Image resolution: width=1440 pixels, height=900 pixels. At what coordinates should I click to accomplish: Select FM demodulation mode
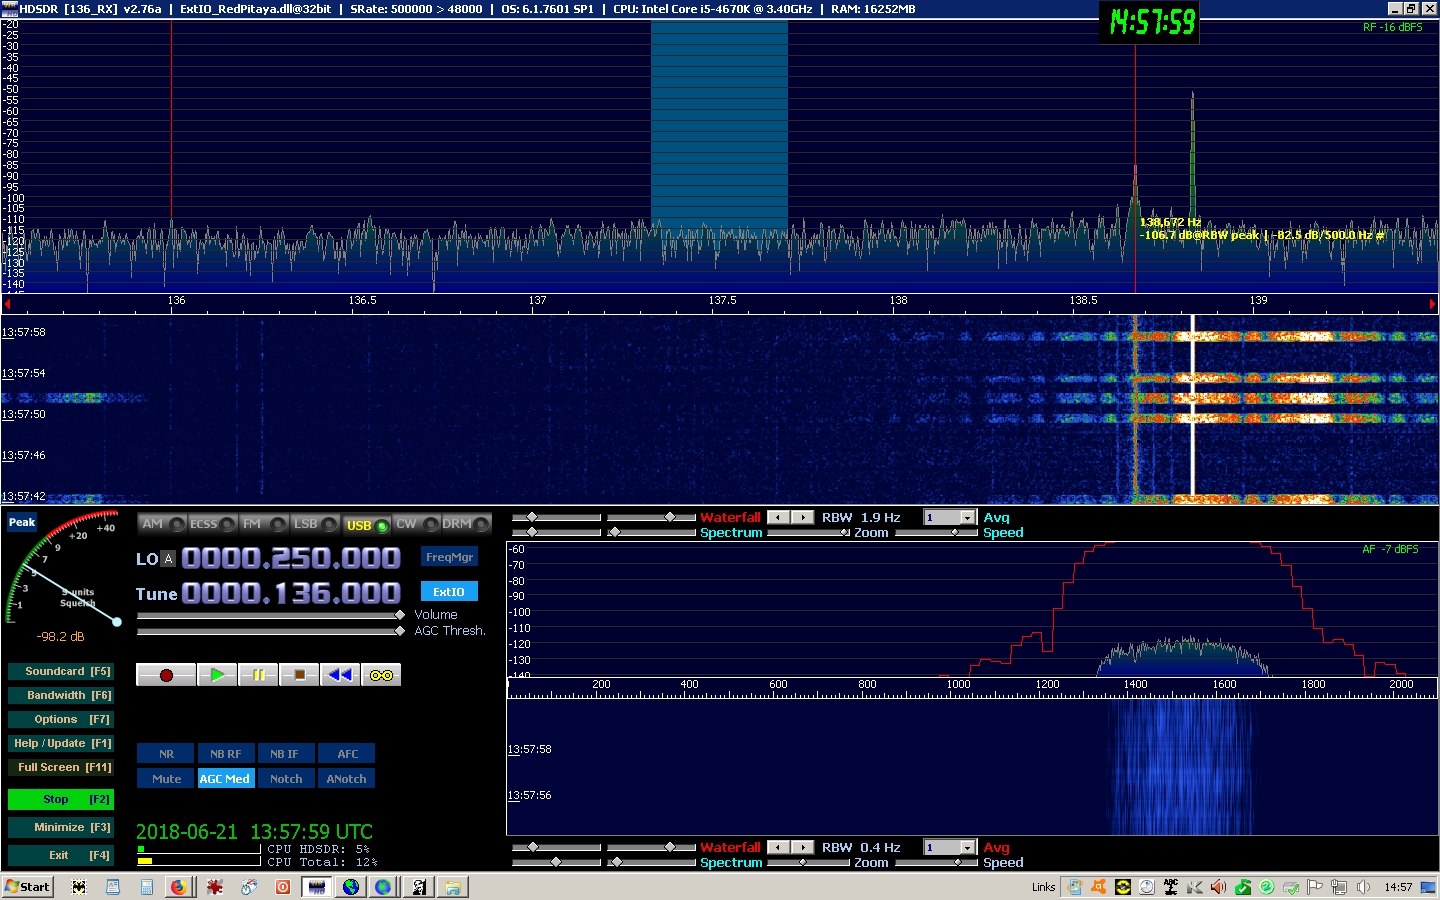pos(264,524)
